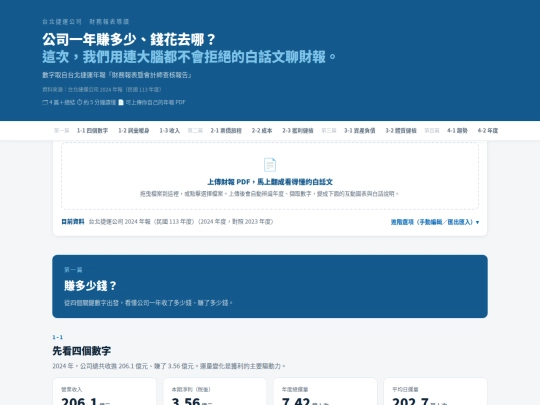Click the 第二篇 label in the navigation bar
Screen dimensions: 540x405
[195, 131]
